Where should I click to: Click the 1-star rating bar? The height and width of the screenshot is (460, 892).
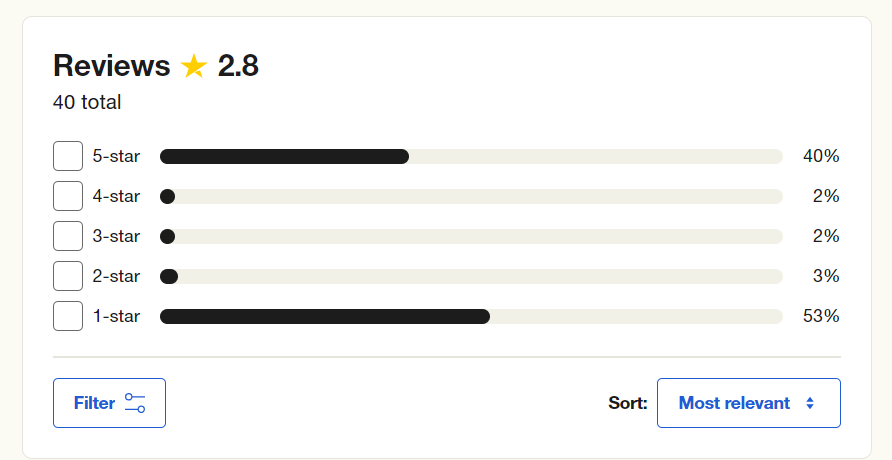(x=471, y=316)
